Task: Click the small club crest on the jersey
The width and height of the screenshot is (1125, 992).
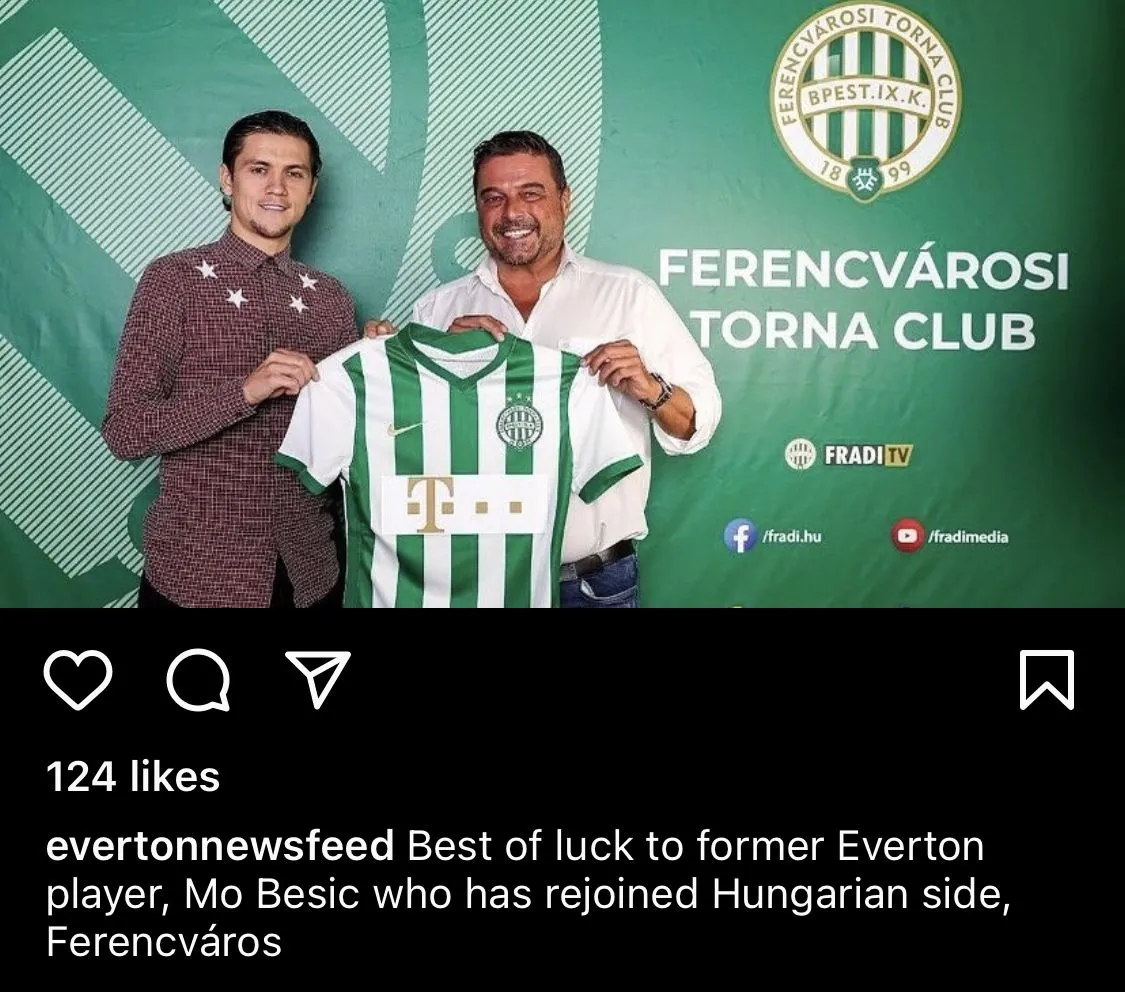Action: pyautogui.click(x=519, y=423)
